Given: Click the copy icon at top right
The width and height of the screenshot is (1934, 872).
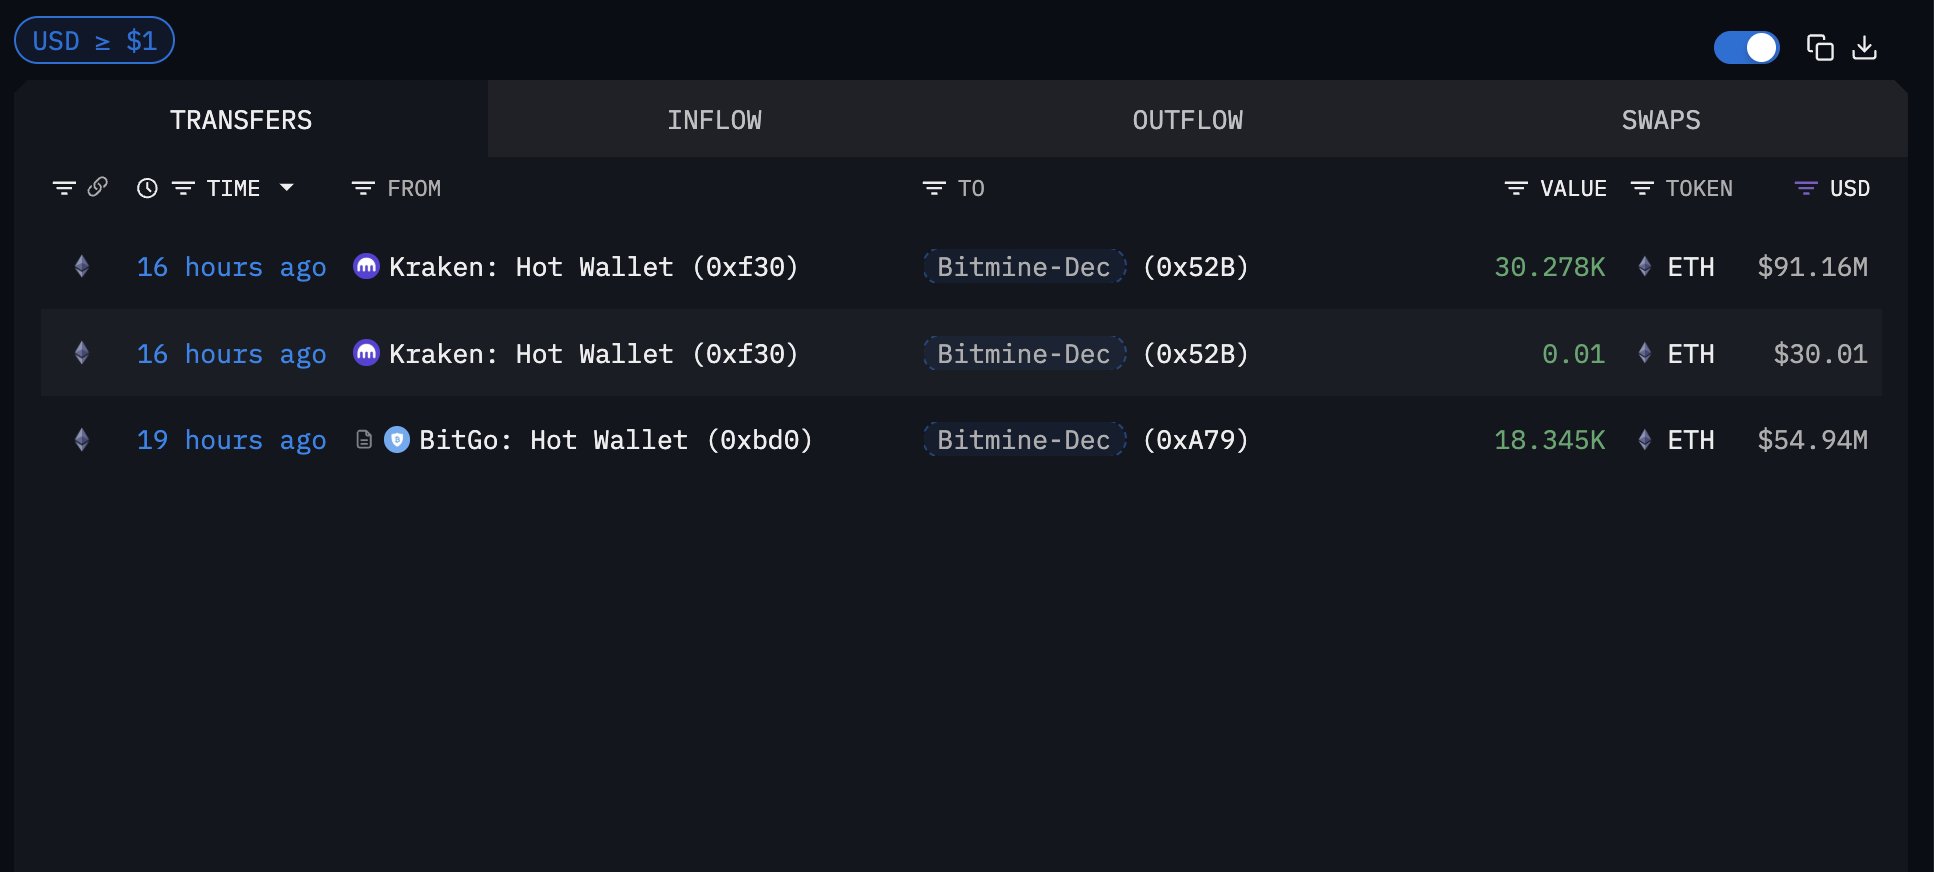Looking at the screenshot, I should (x=1820, y=48).
